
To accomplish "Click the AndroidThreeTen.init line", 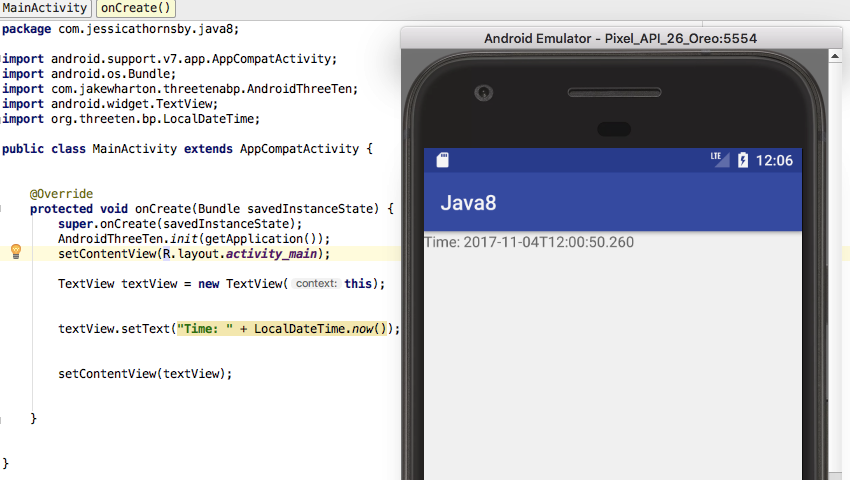I will coord(194,239).
